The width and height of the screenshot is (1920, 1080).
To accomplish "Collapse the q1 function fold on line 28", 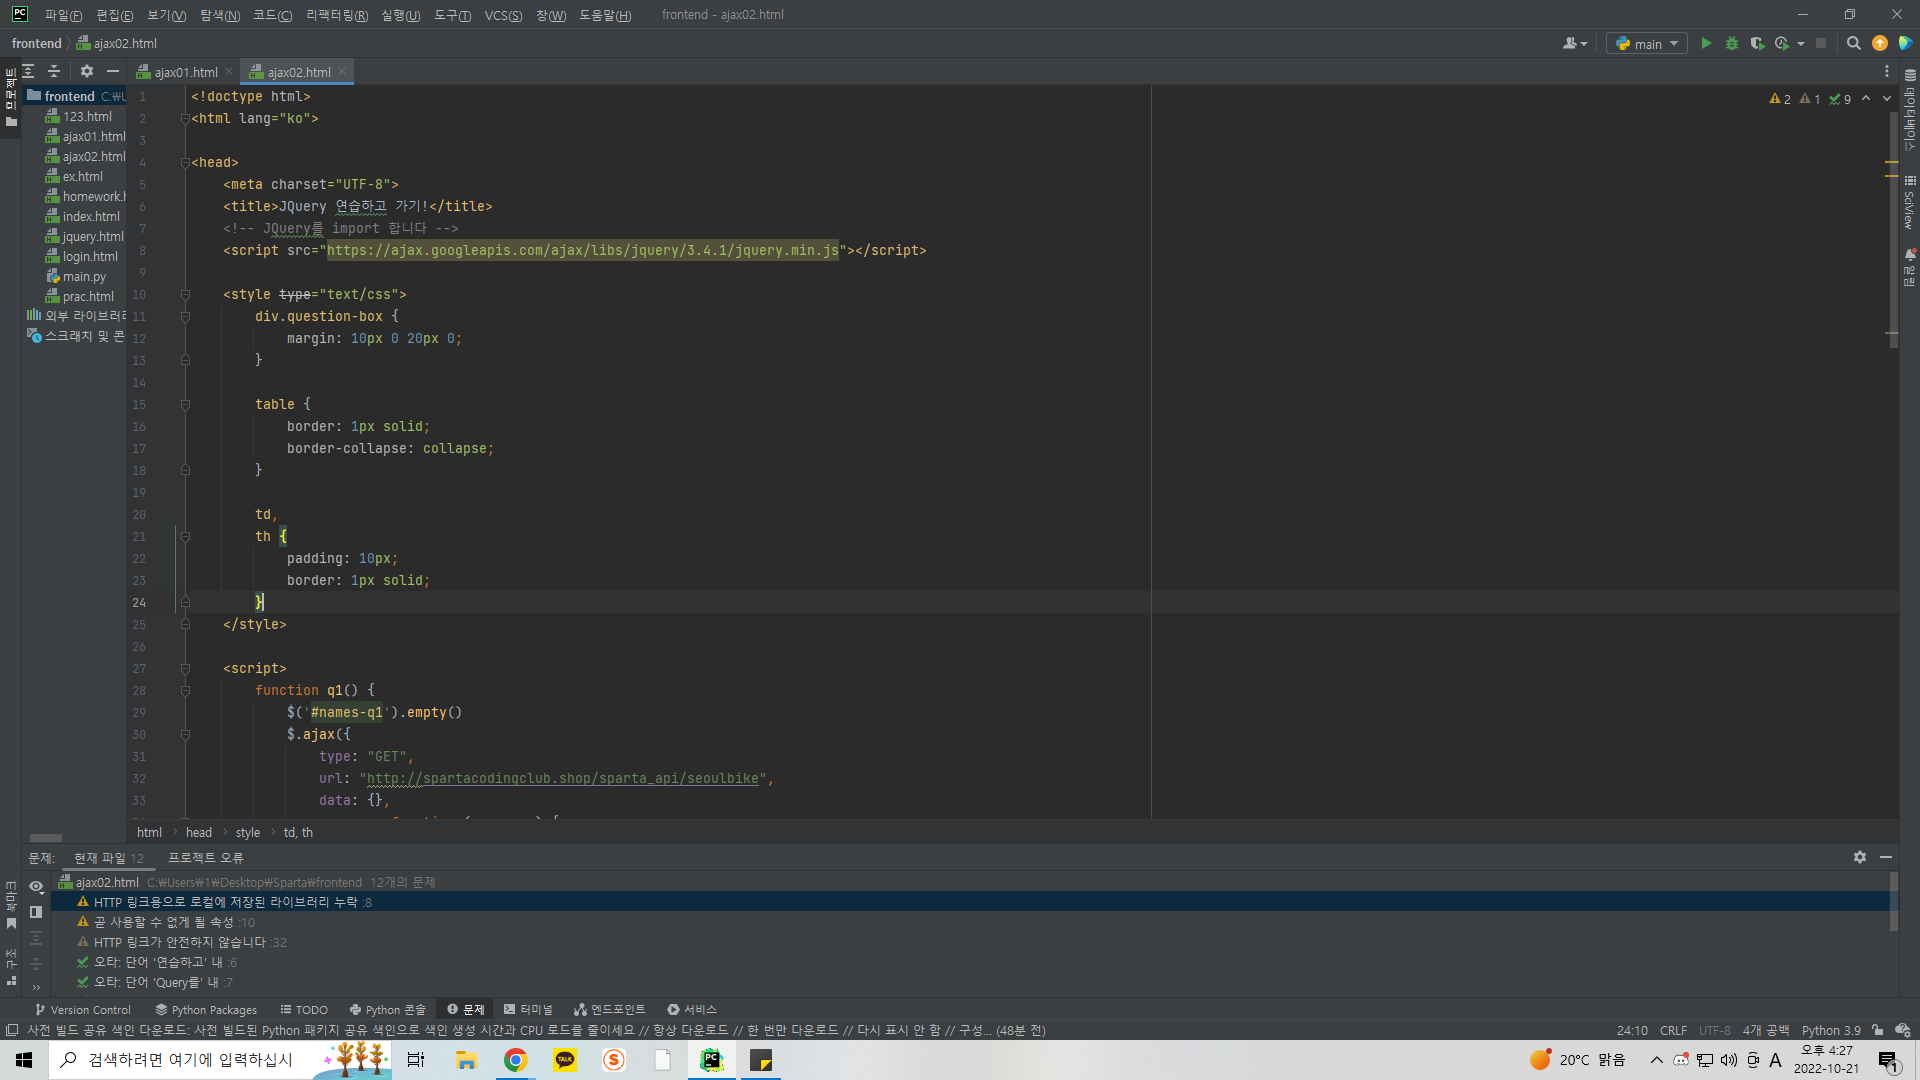I will click(x=185, y=691).
